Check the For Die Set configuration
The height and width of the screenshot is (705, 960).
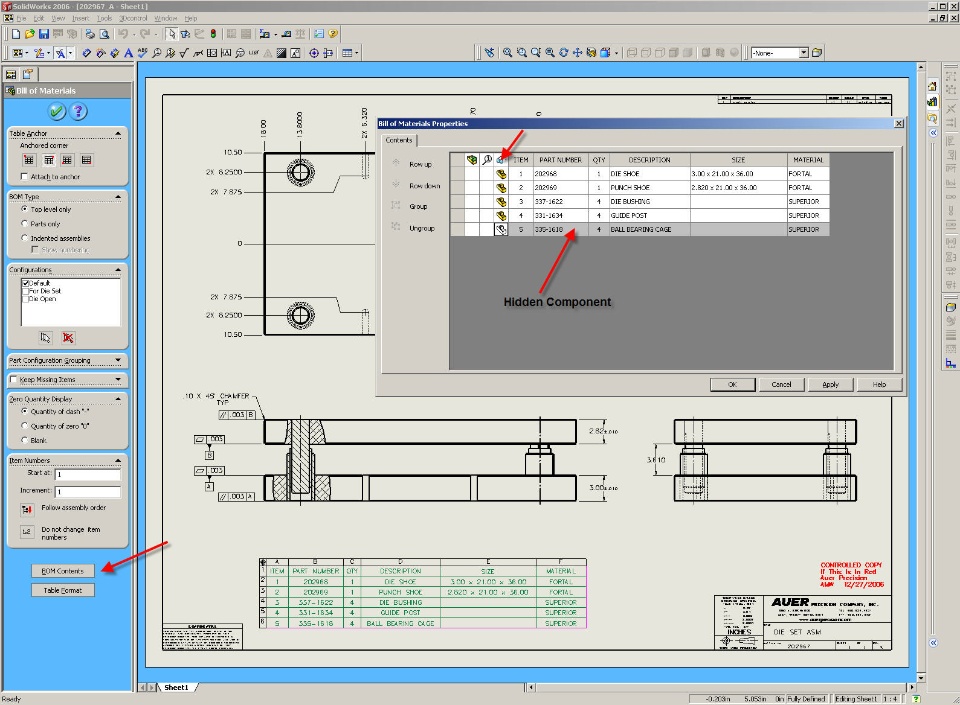point(25,291)
